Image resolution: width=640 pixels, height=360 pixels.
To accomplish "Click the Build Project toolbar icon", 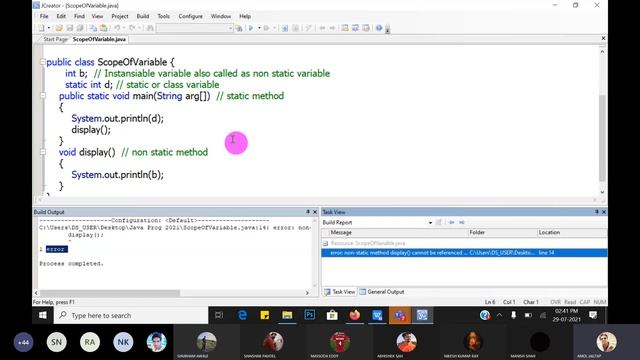I will click(284, 28).
